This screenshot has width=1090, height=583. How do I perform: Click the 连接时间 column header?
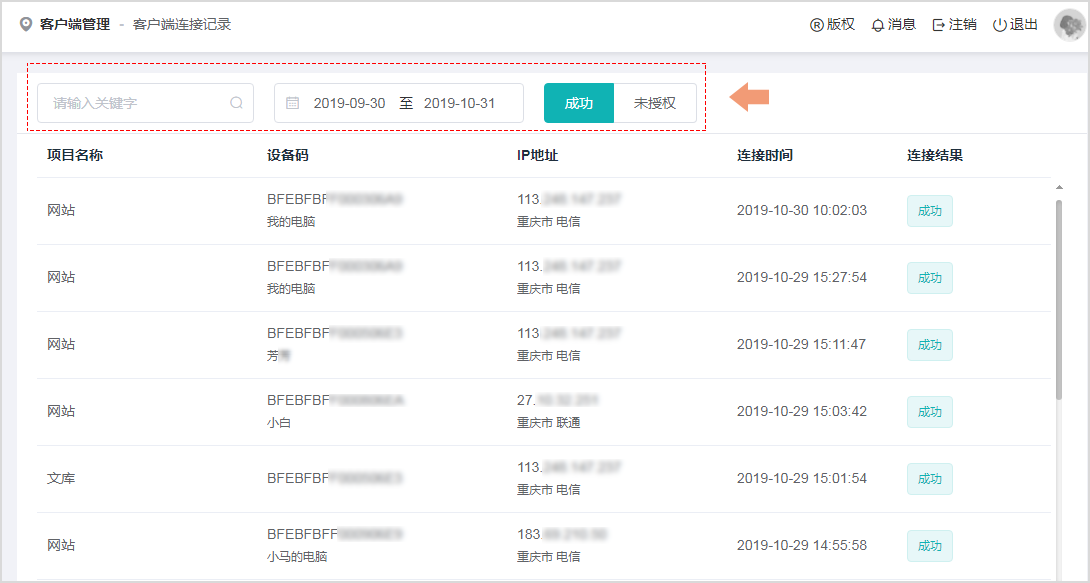click(765, 155)
